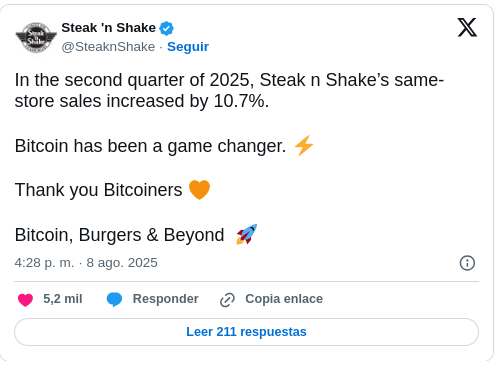Like the tweet with heart icon
The height and width of the screenshot is (374, 497).
tap(25, 300)
